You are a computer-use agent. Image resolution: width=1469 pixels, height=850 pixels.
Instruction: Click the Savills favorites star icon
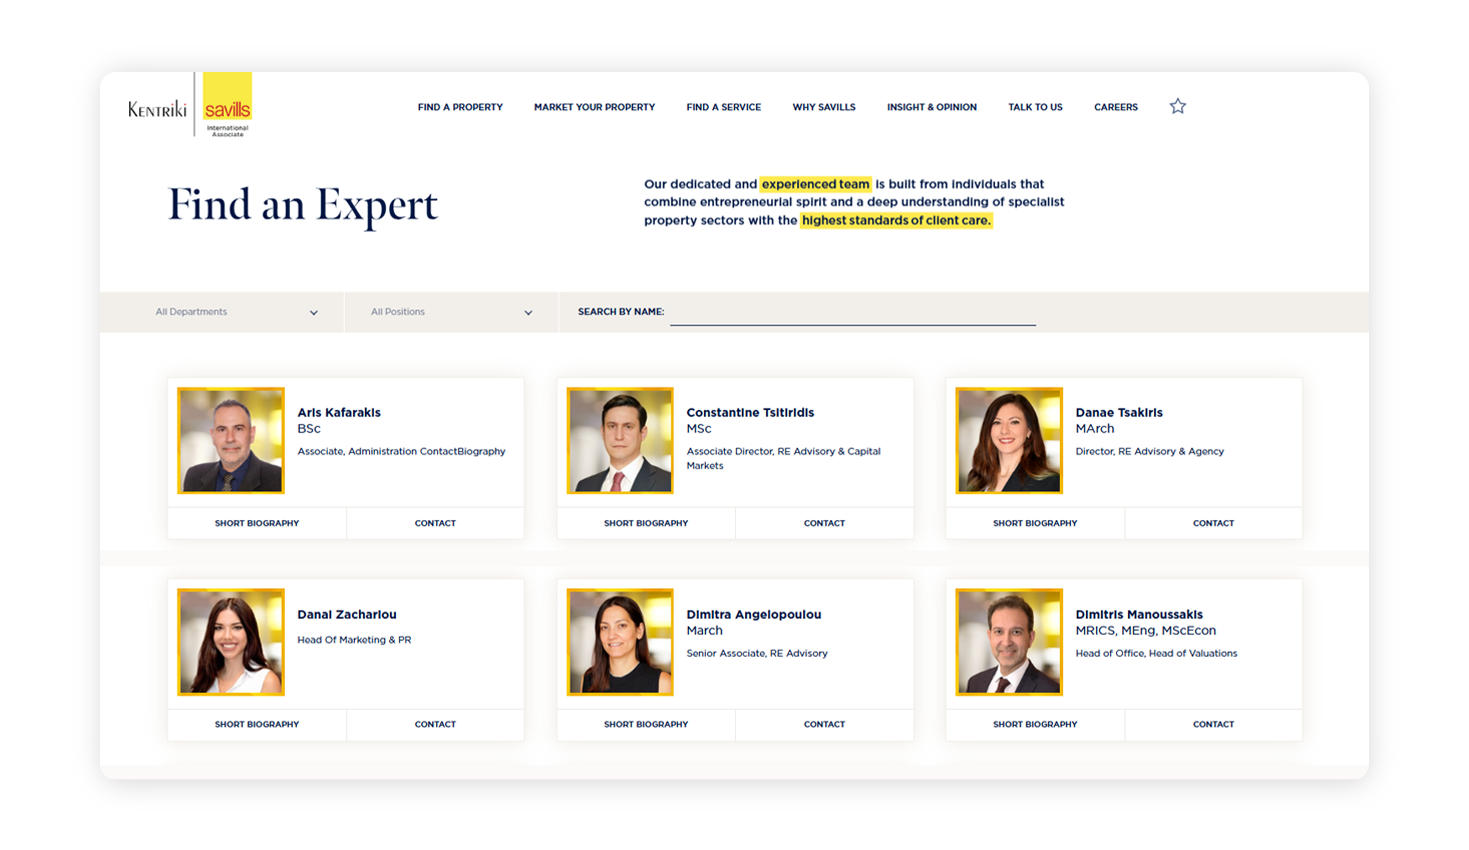pyautogui.click(x=1177, y=106)
